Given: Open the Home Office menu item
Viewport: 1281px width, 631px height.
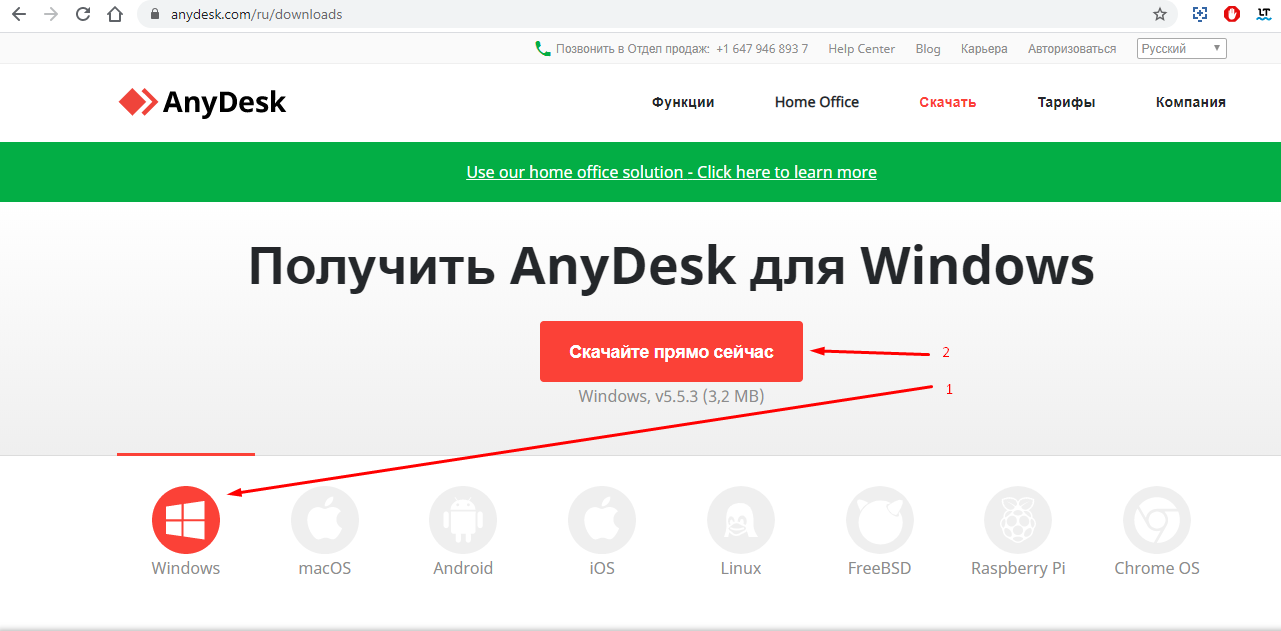Looking at the screenshot, I should pos(817,102).
